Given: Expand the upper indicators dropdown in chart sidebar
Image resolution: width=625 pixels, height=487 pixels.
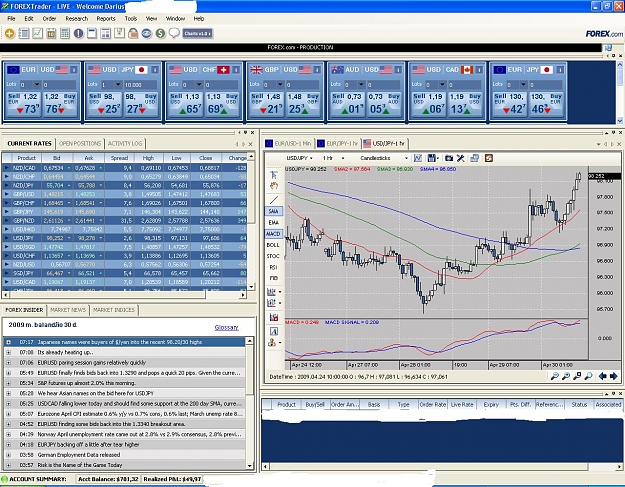Looking at the screenshot, I should click(280, 292).
